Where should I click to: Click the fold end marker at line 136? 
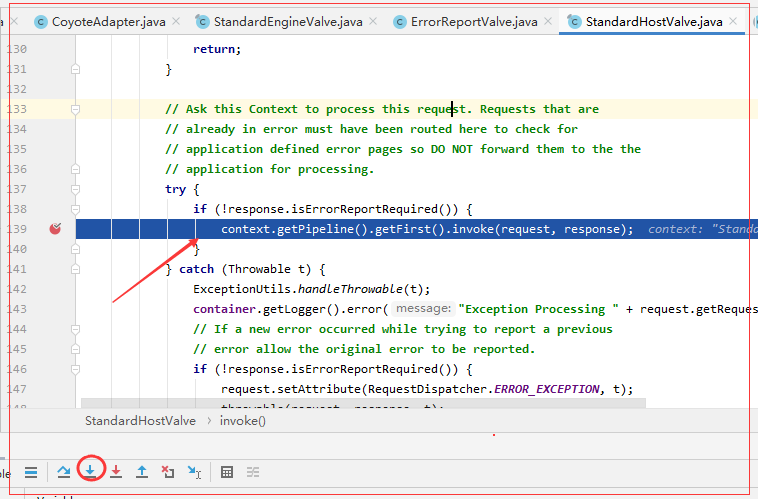(75, 169)
